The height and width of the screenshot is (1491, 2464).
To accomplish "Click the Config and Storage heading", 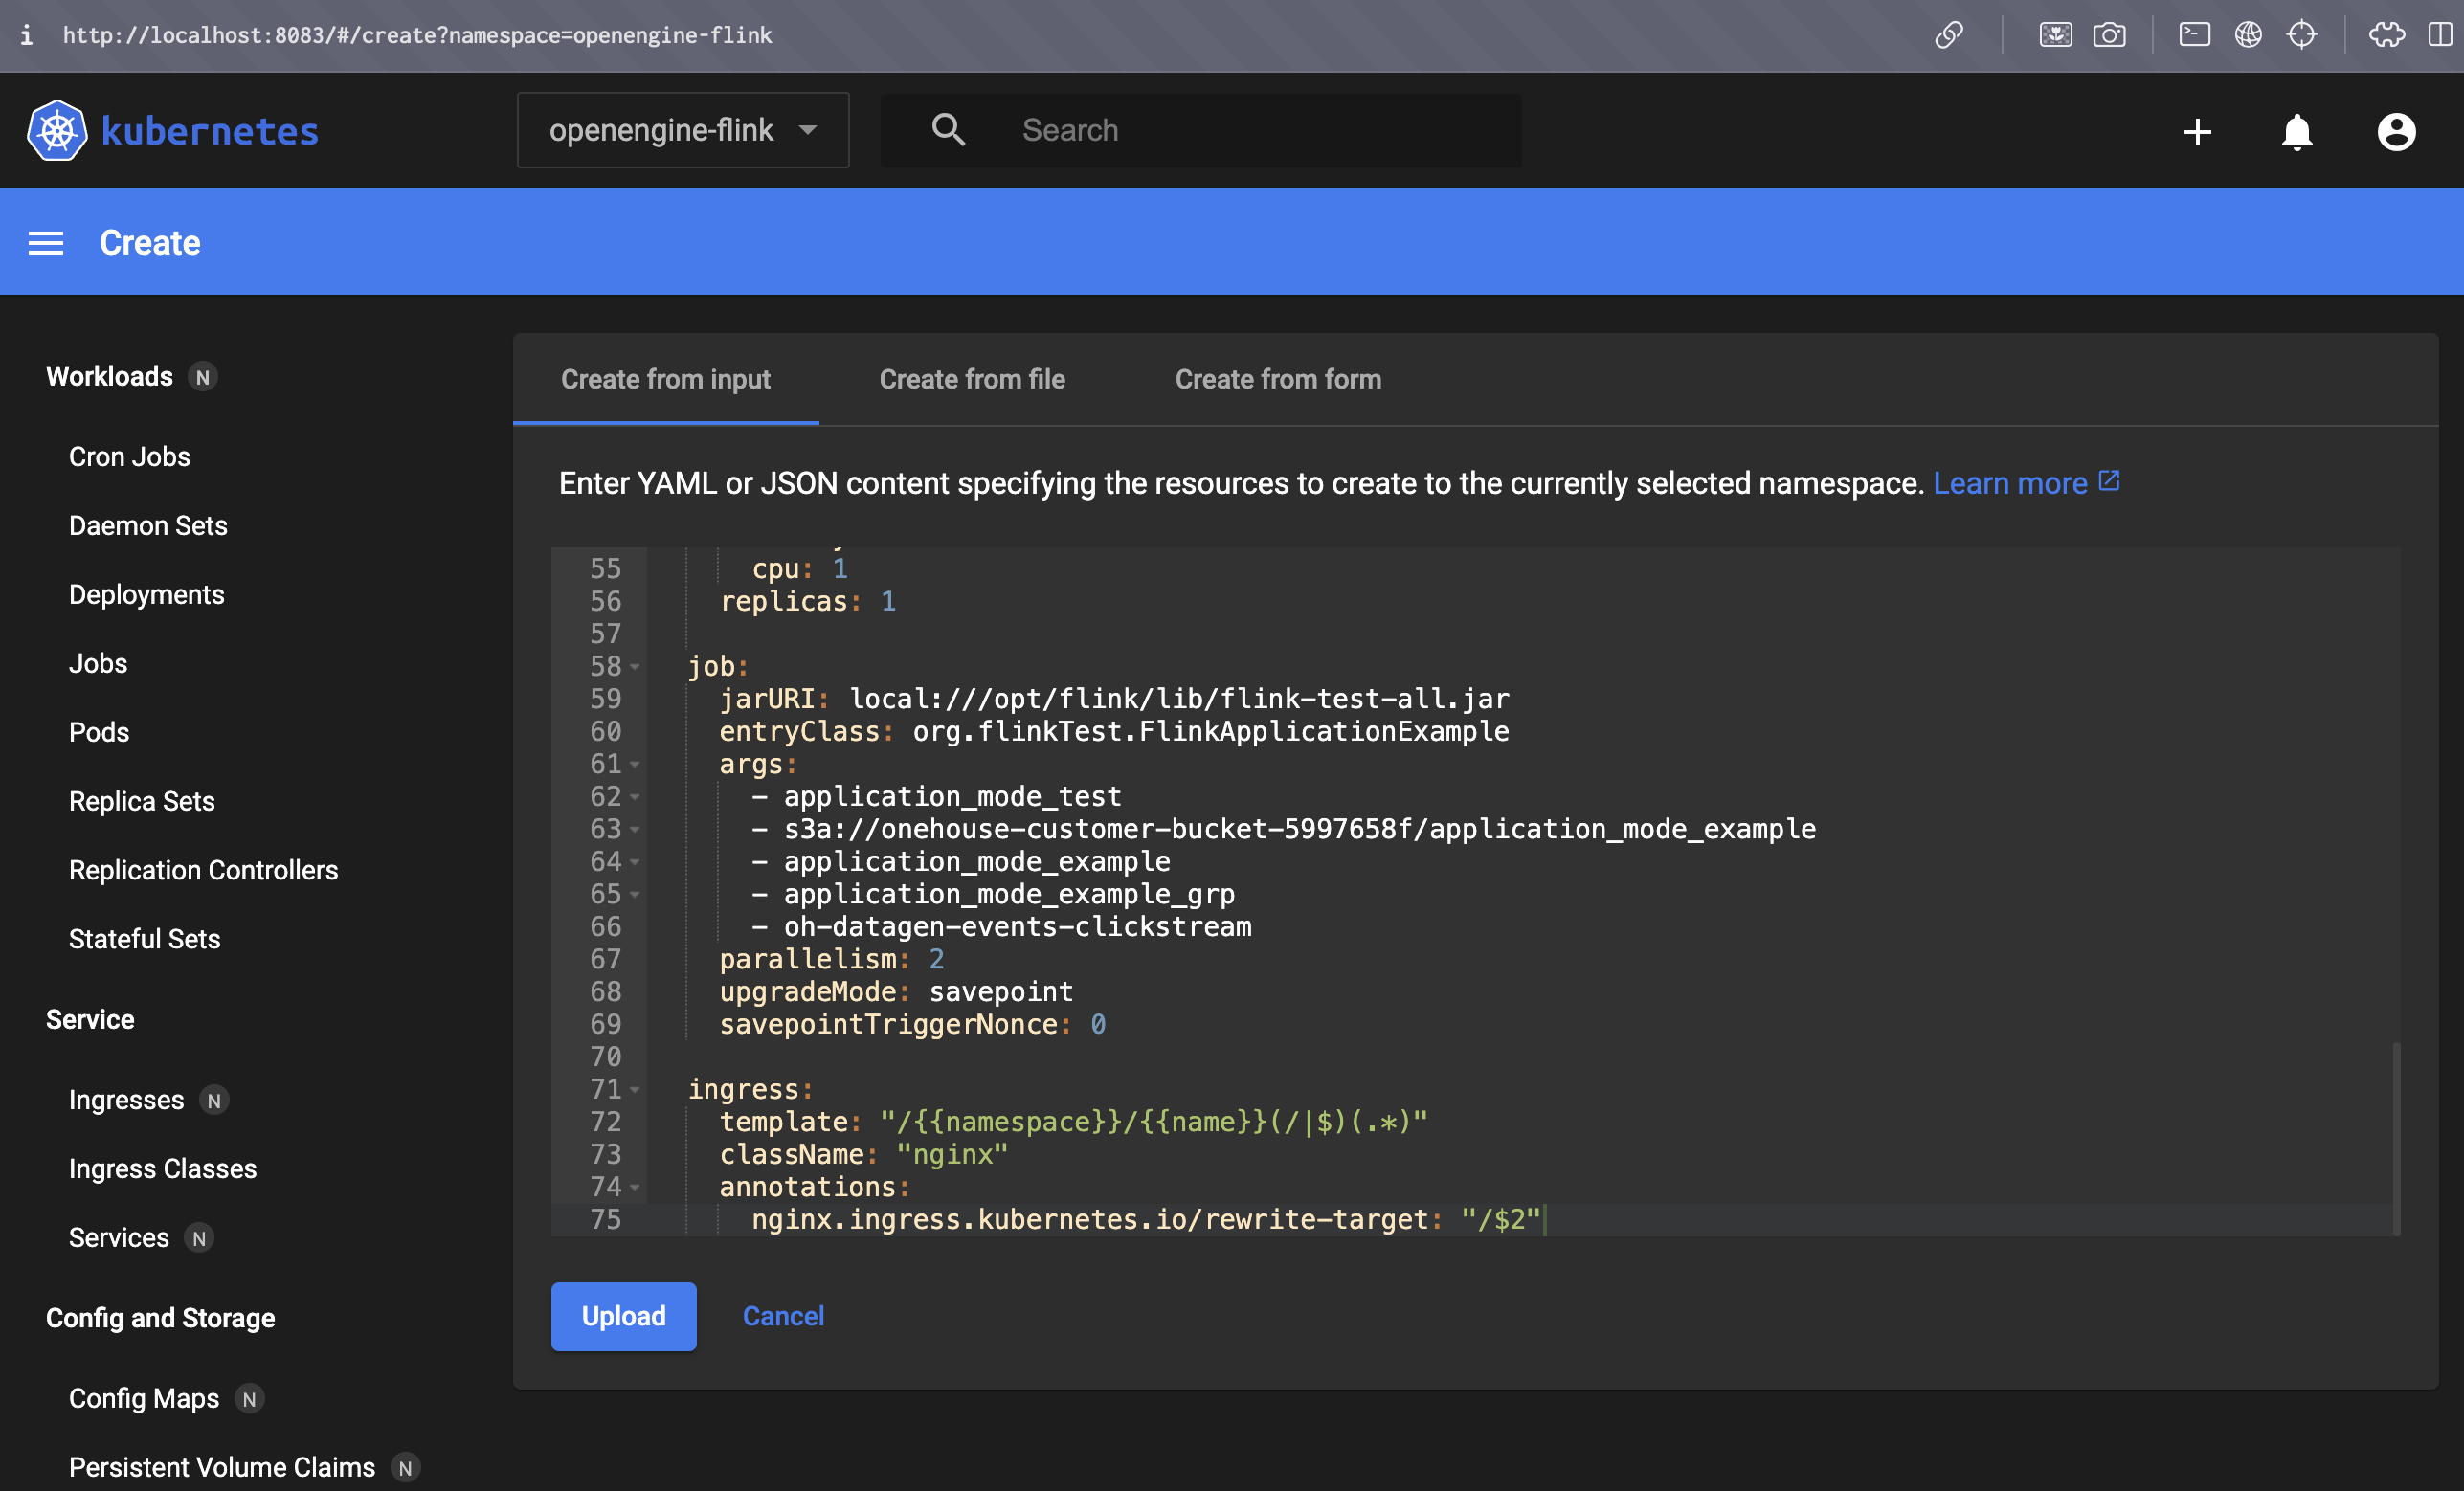I will coord(160,1319).
